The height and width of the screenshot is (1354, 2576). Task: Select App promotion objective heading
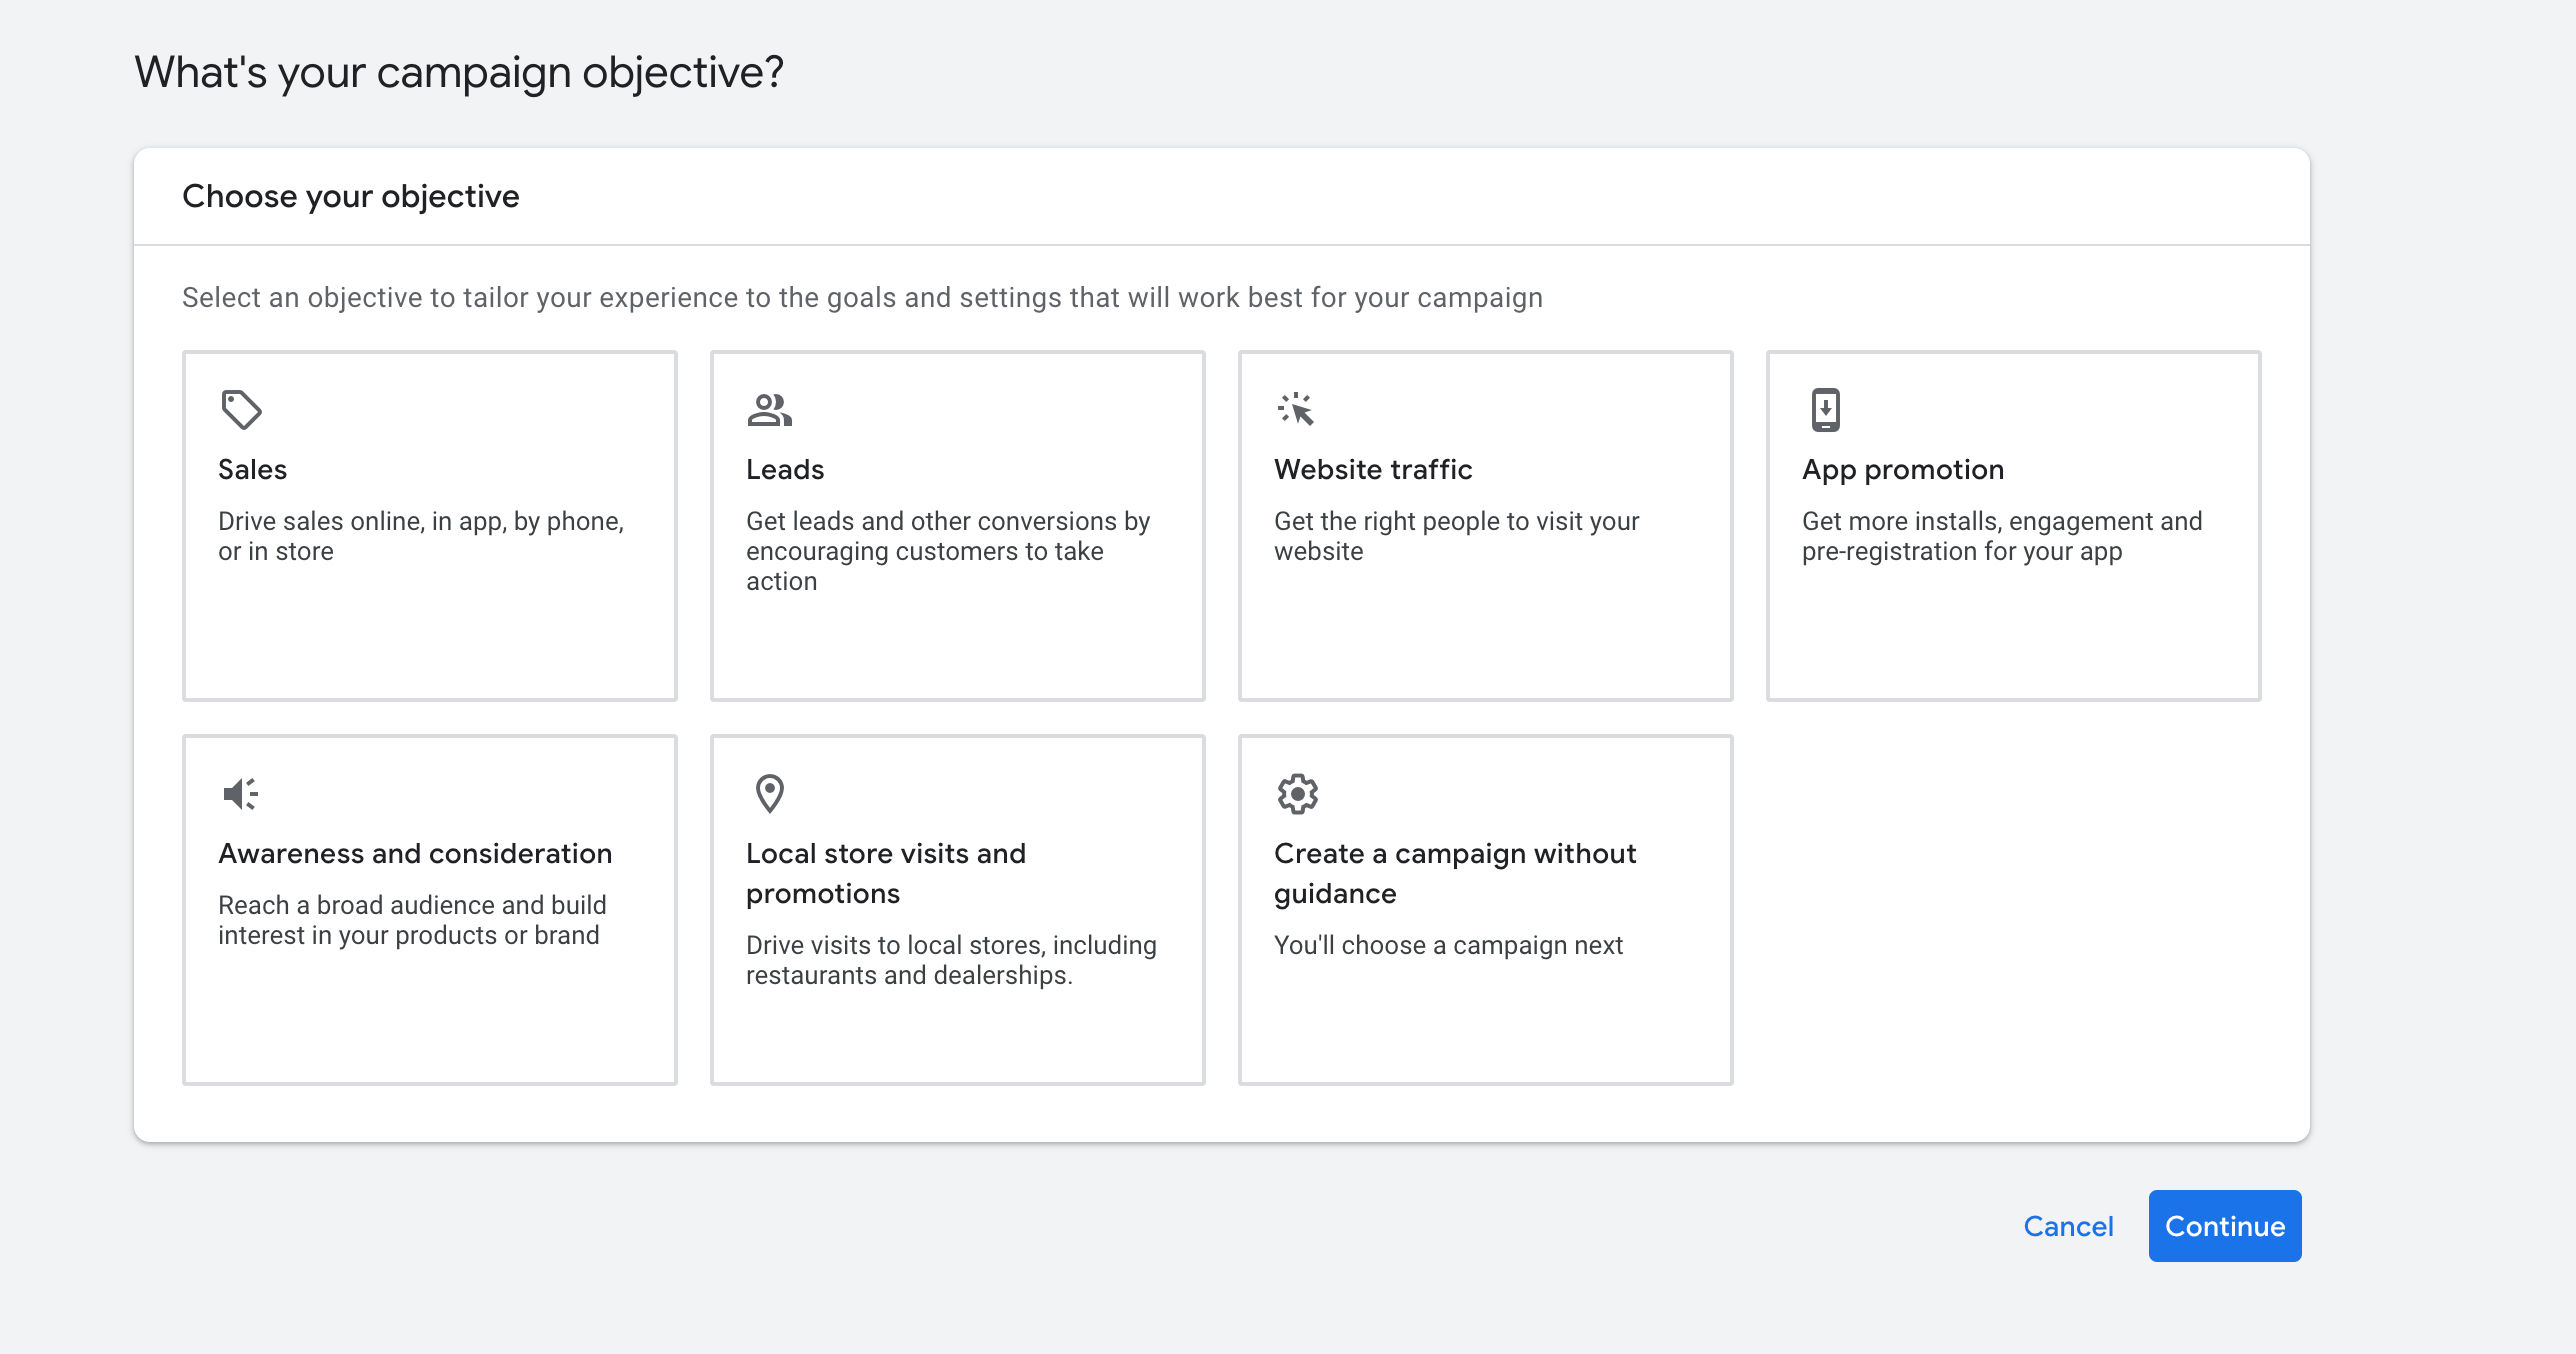[x=1902, y=470]
